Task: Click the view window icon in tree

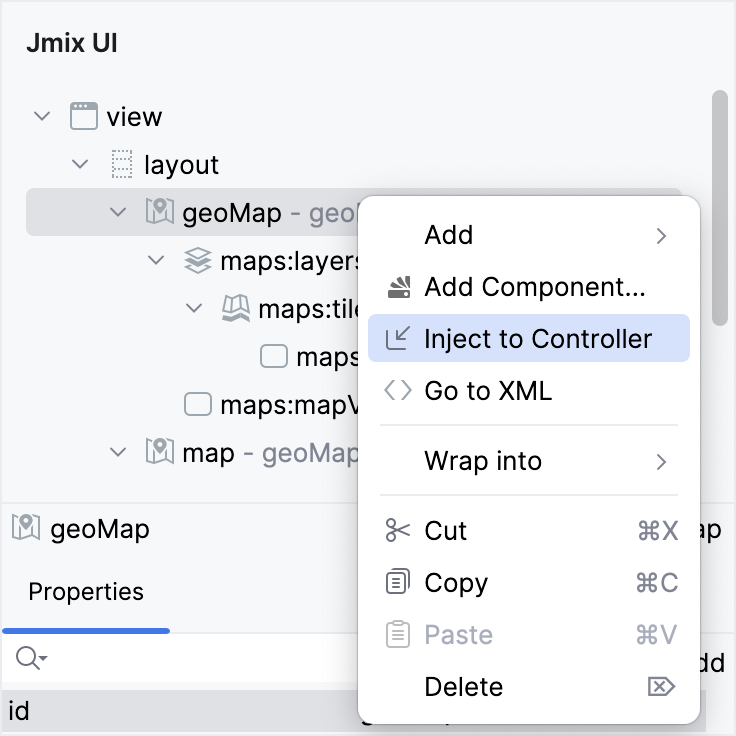Action: [x=84, y=116]
